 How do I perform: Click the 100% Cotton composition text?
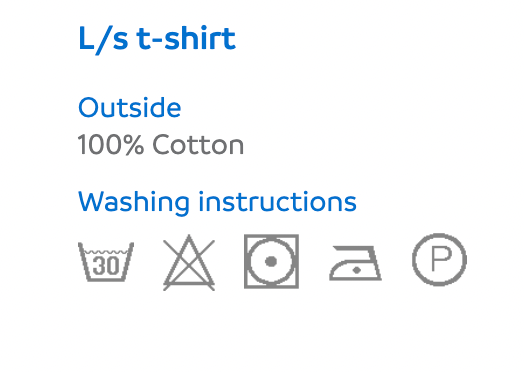pyautogui.click(x=161, y=145)
